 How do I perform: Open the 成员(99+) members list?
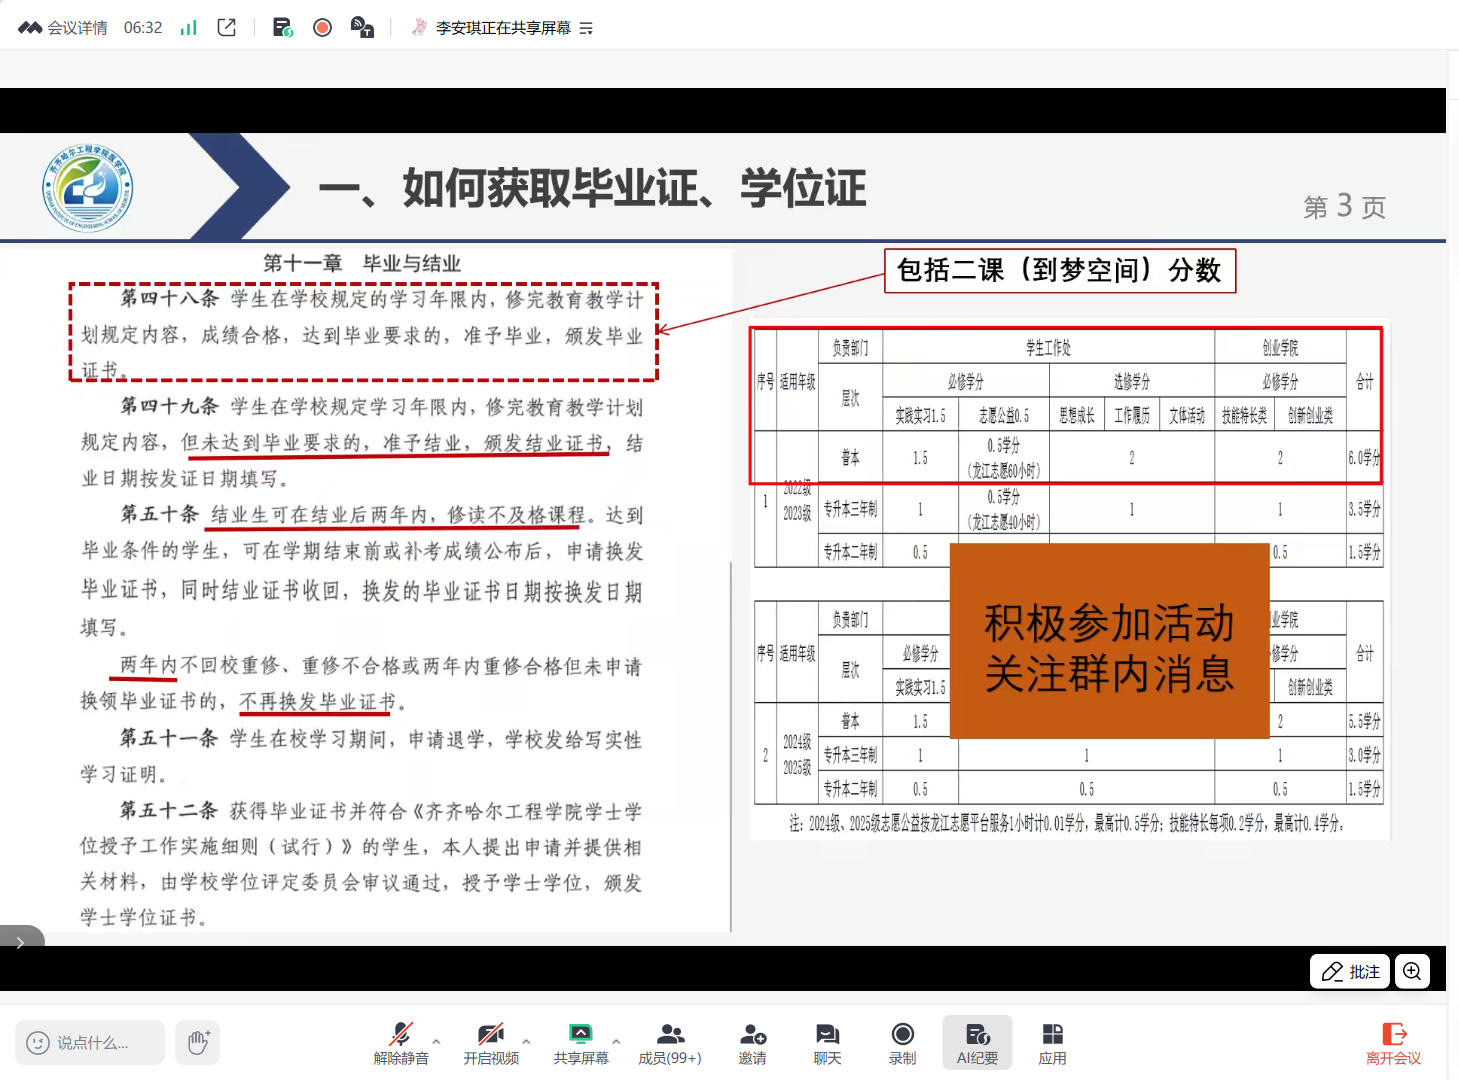point(670,1043)
